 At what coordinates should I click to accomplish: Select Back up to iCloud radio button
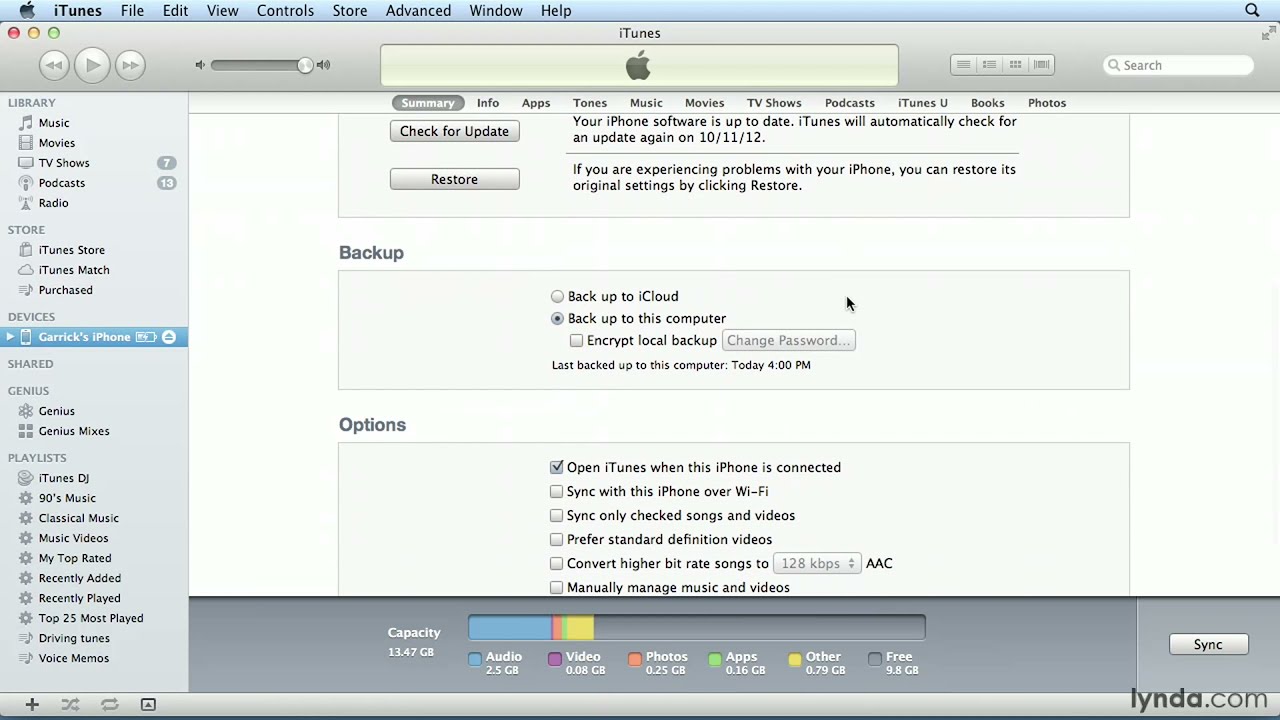click(x=557, y=296)
